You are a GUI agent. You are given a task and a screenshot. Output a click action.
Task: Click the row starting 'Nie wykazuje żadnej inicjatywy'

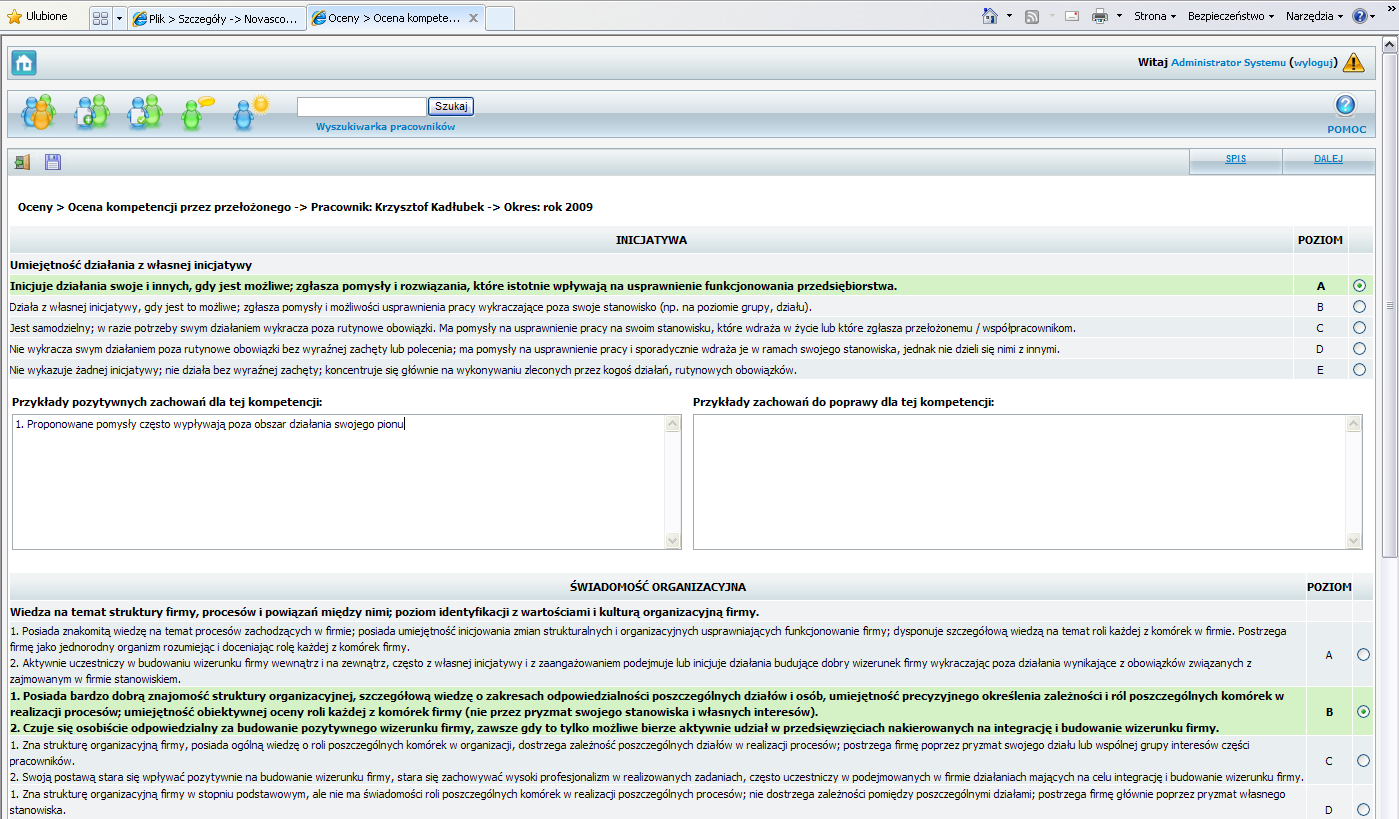(x=650, y=370)
